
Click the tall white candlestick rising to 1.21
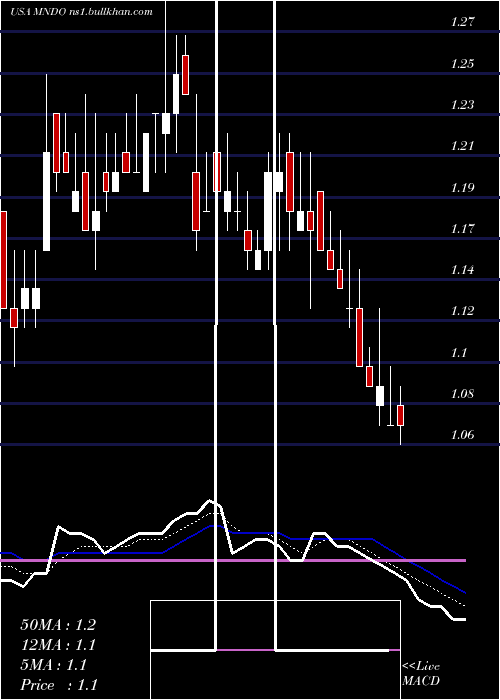(46, 201)
